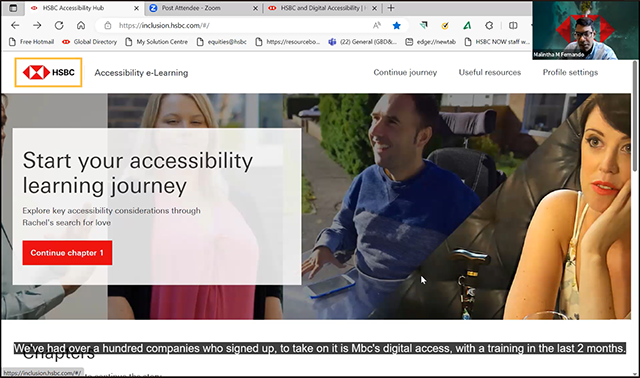640x378 pixels.
Task: Go forward with the browser forward arrow
Action: click(x=37, y=25)
